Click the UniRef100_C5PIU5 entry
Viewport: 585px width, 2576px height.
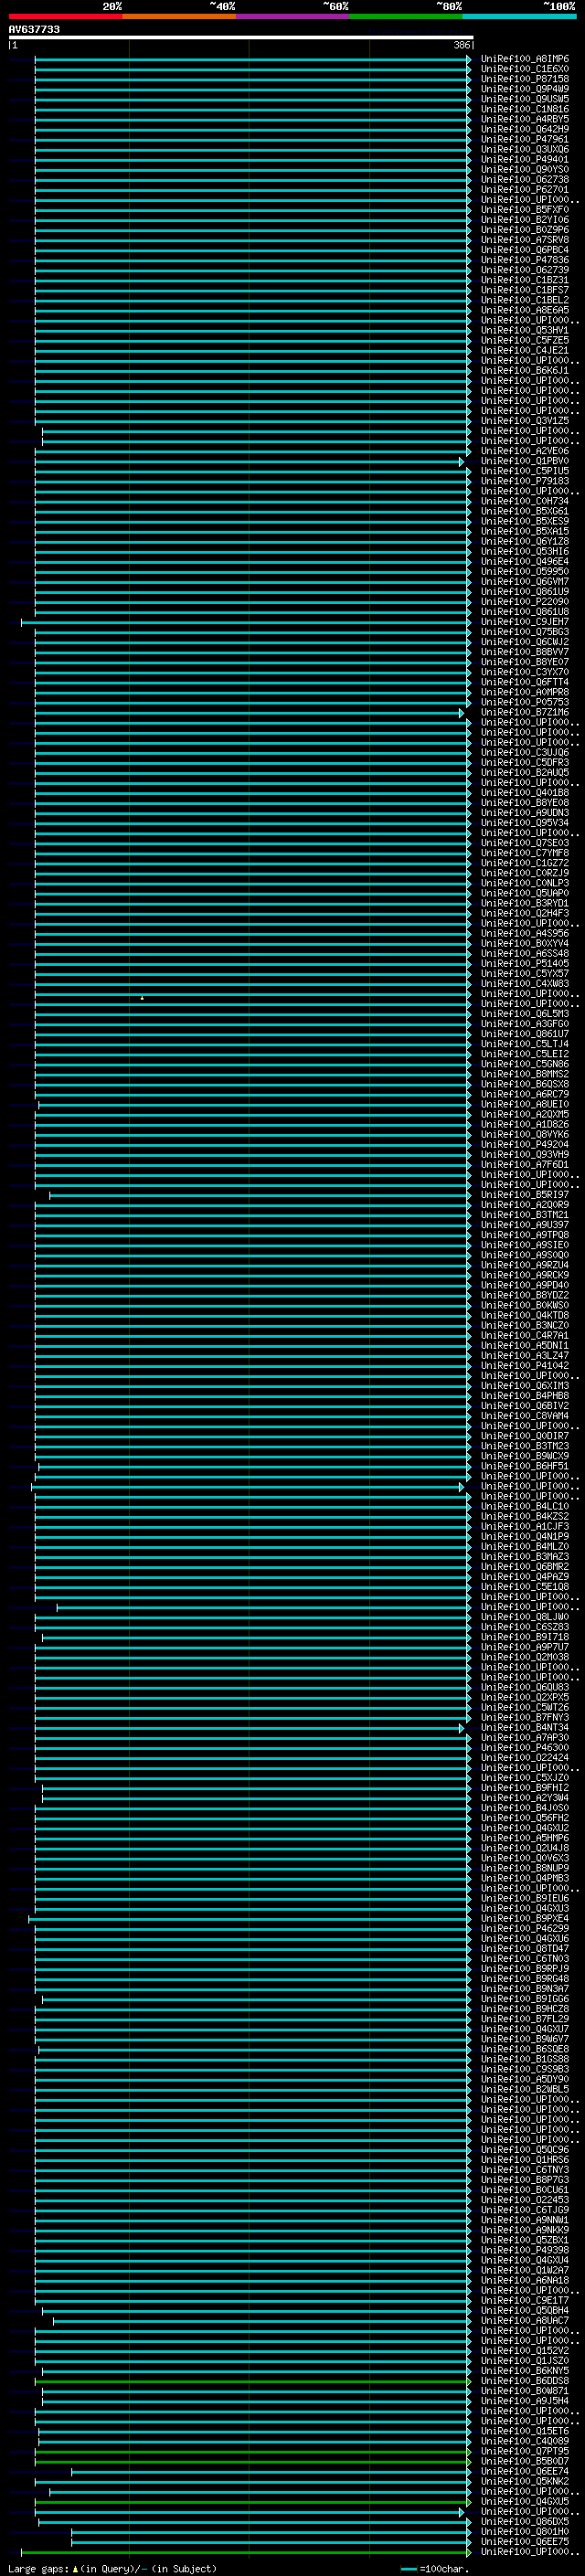pos(525,471)
